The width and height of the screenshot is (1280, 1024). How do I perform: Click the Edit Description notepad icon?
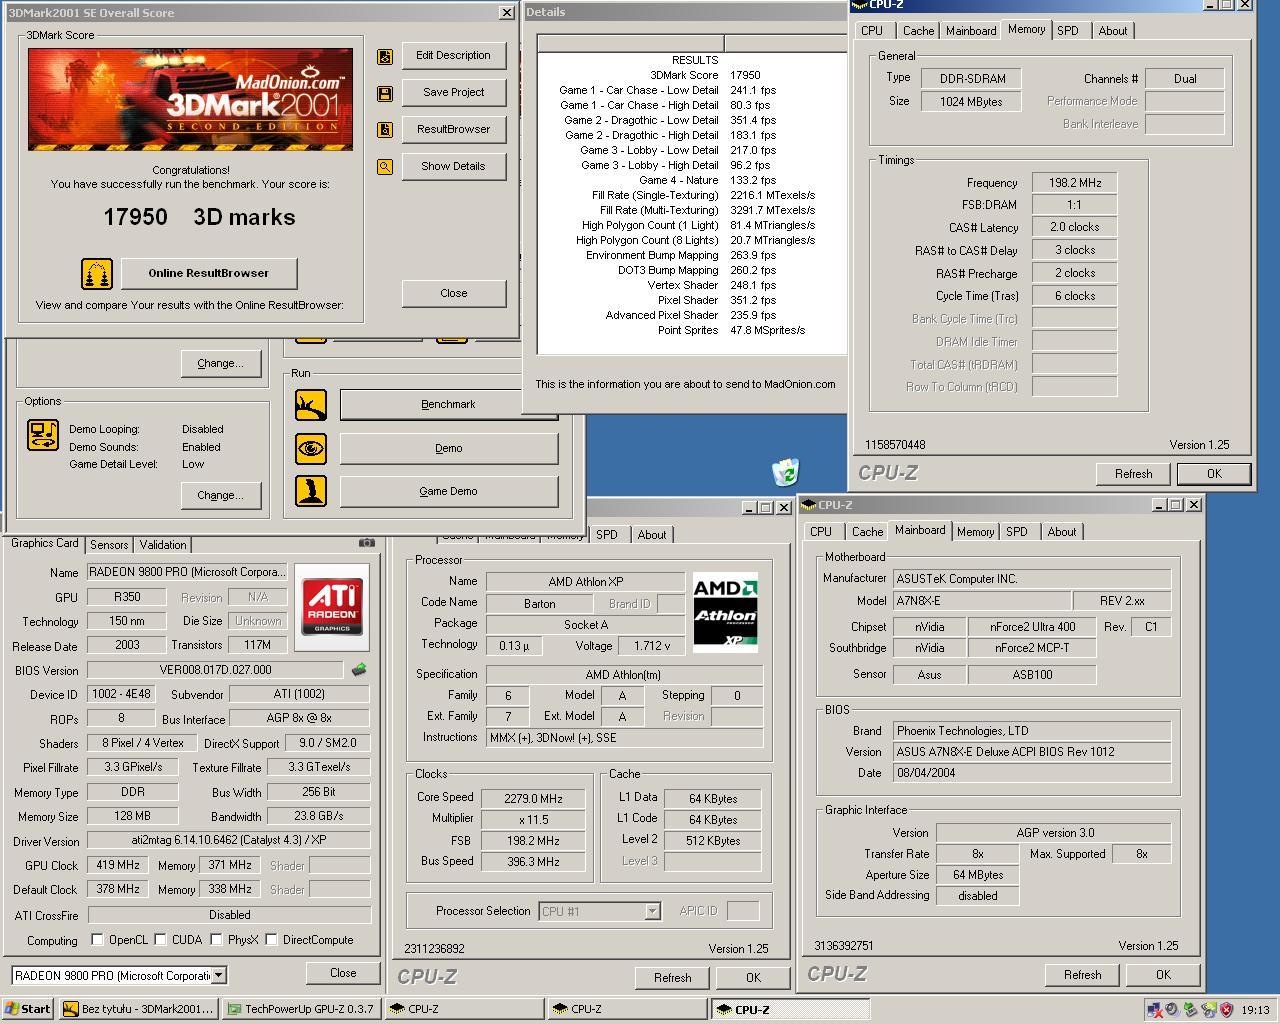coord(384,57)
